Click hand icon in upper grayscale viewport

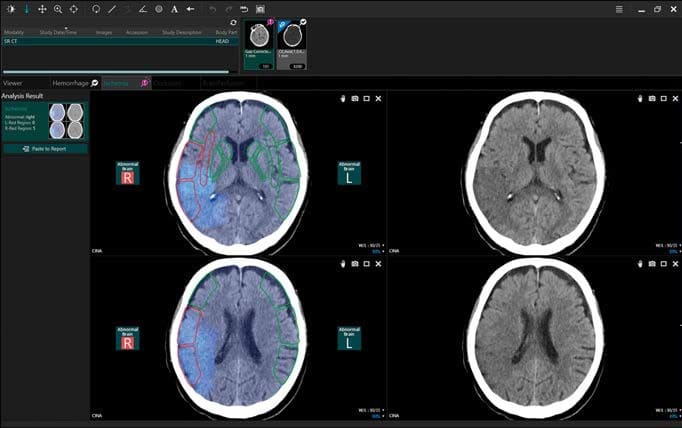point(640,99)
